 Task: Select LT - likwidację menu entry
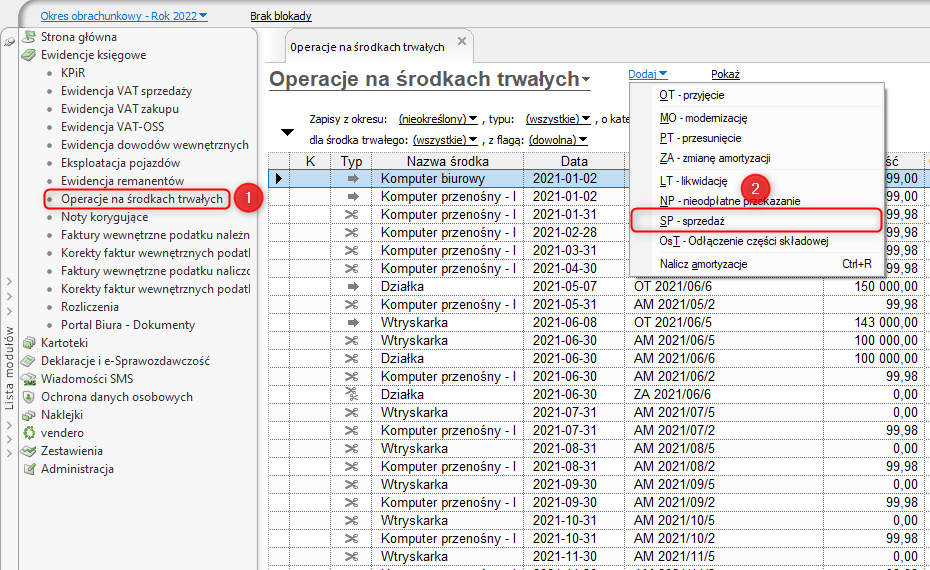[x=693, y=181]
